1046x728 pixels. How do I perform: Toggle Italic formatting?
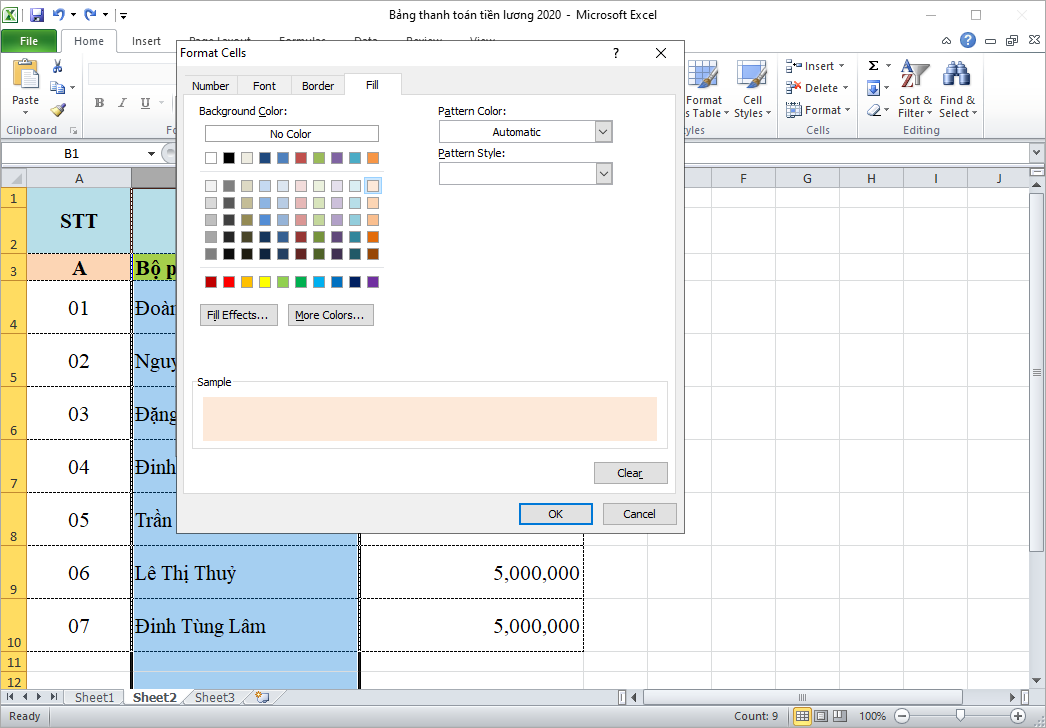tap(121, 102)
